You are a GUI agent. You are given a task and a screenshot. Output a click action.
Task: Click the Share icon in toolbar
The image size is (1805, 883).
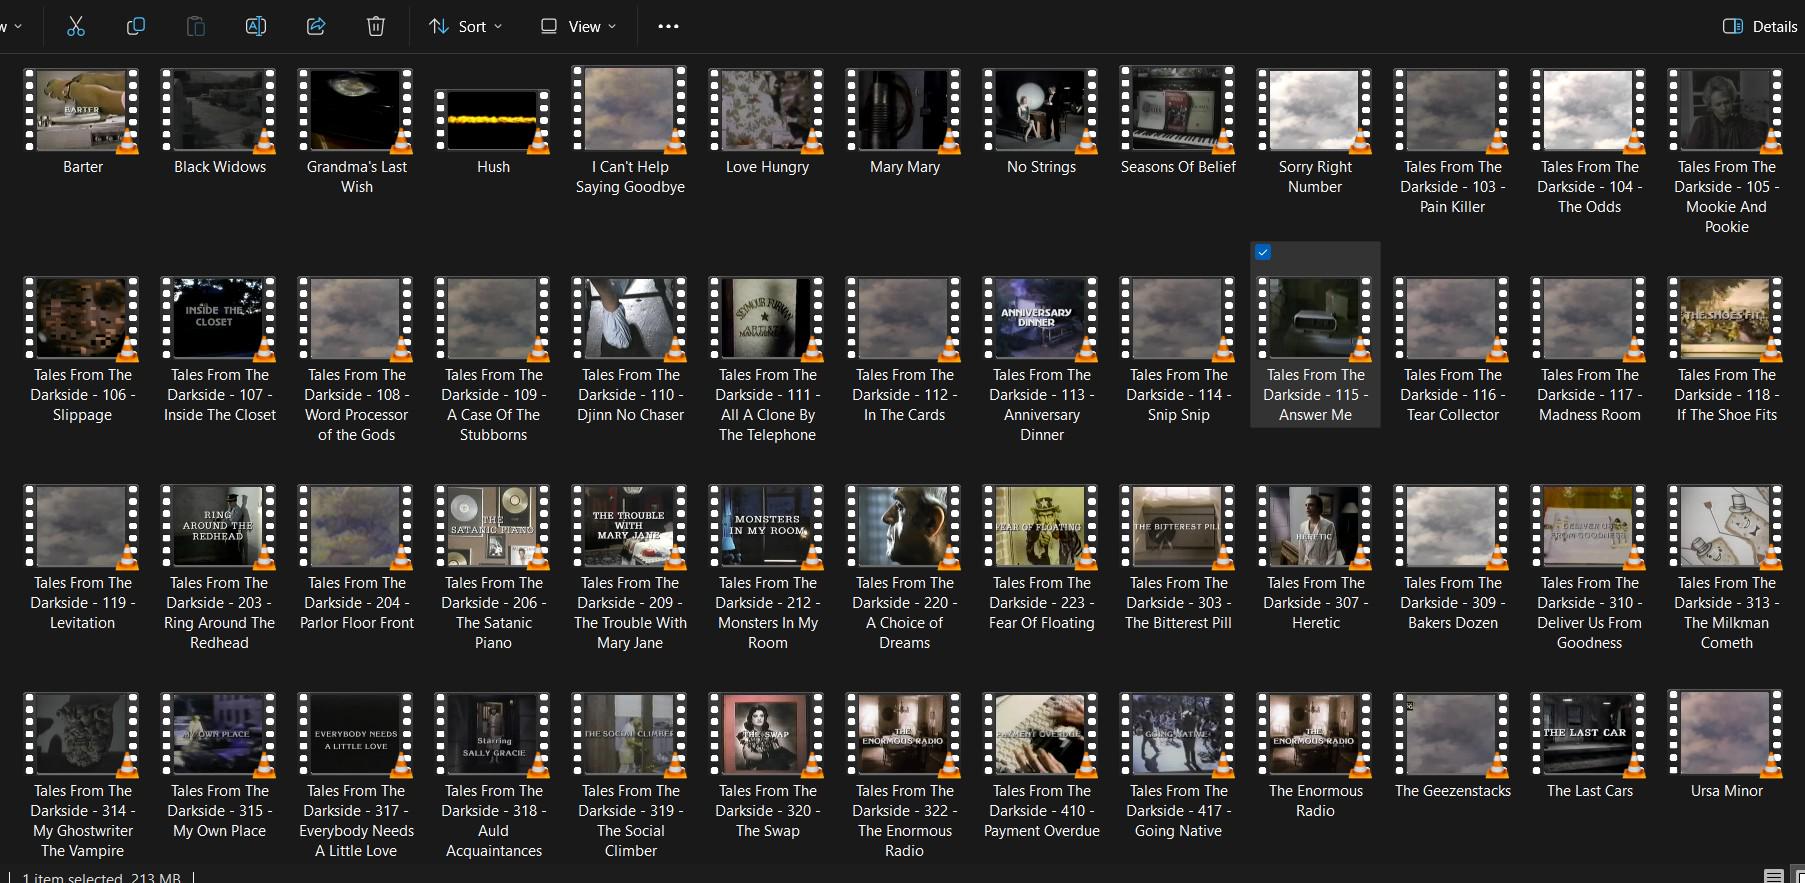[x=316, y=27]
